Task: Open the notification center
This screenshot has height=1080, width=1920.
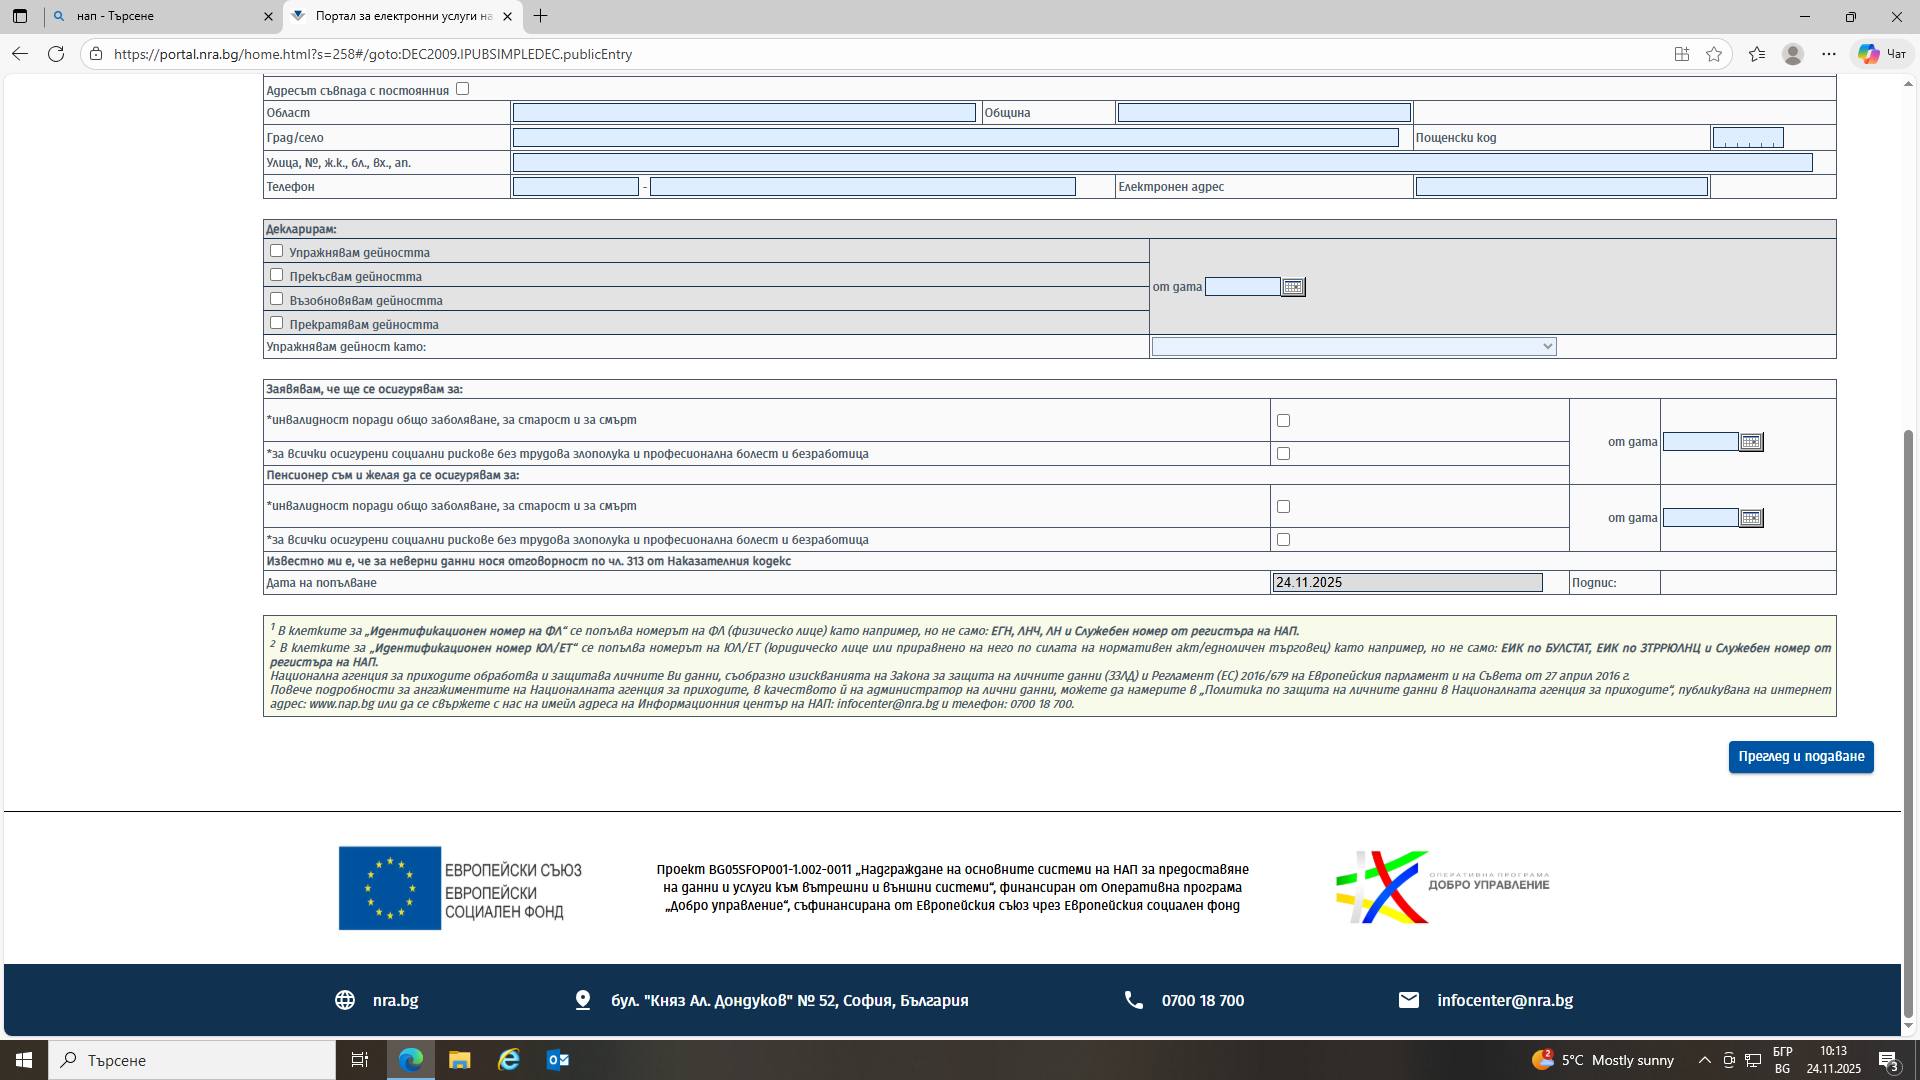Action: click(x=1889, y=1060)
